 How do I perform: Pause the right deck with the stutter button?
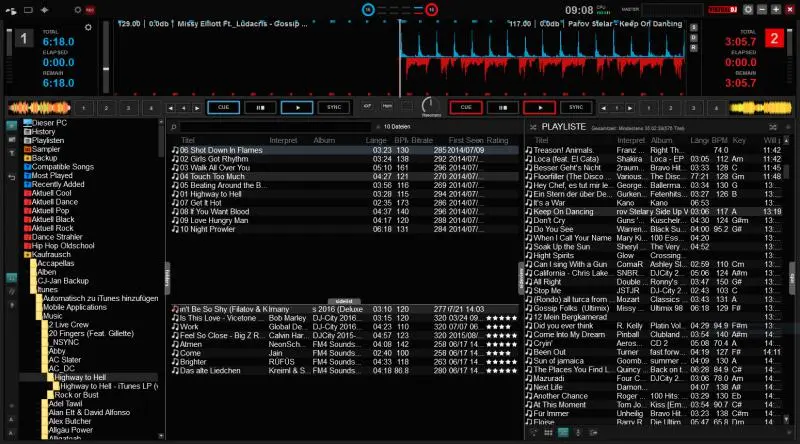(x=504, y=106)
